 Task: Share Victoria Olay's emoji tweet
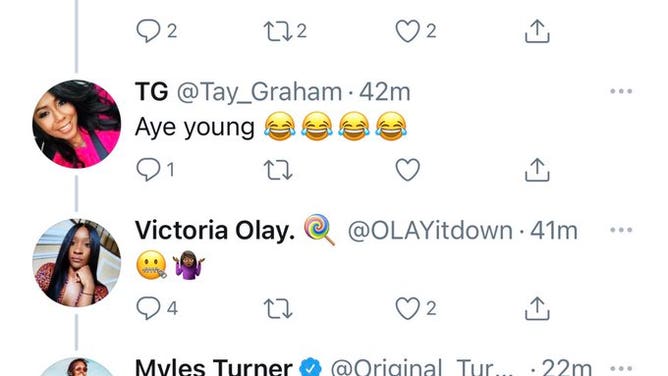point(537,308)
